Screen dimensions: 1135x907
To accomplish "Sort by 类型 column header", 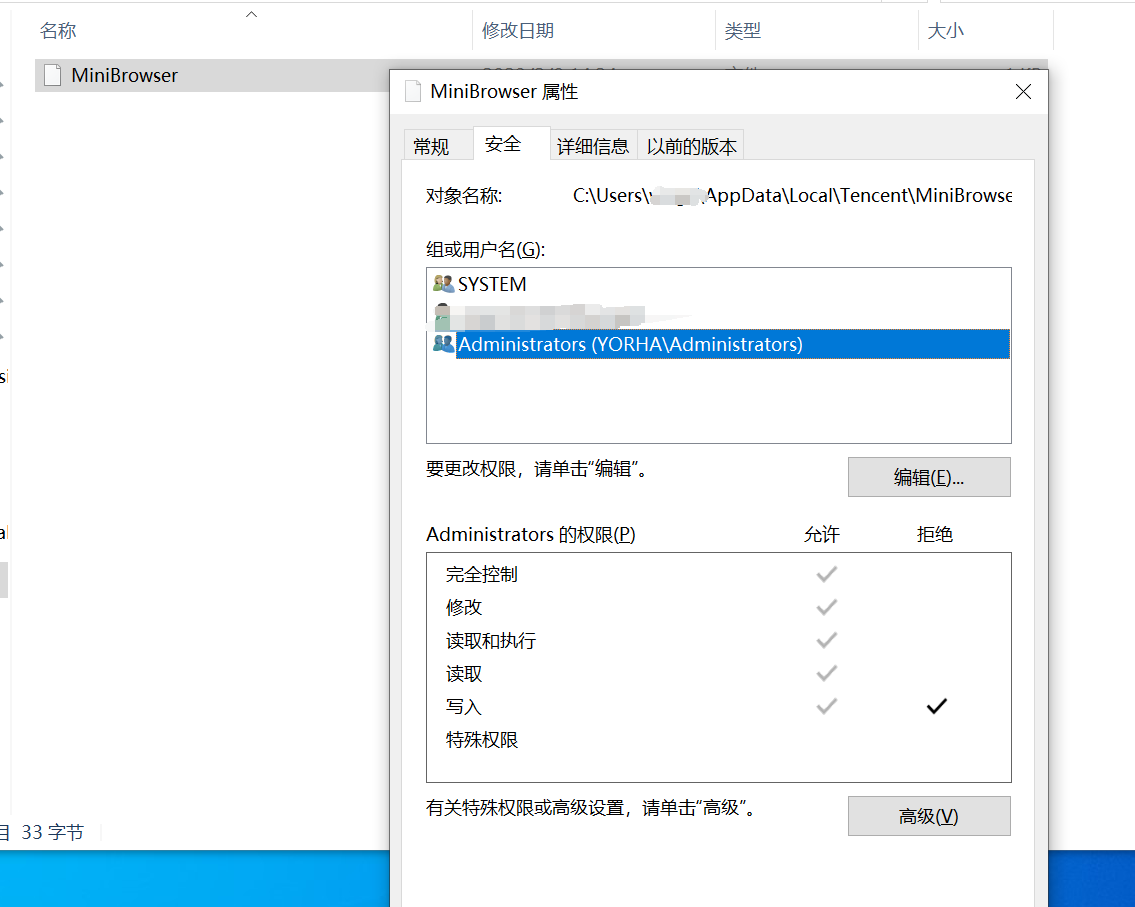I will point(743,30).
